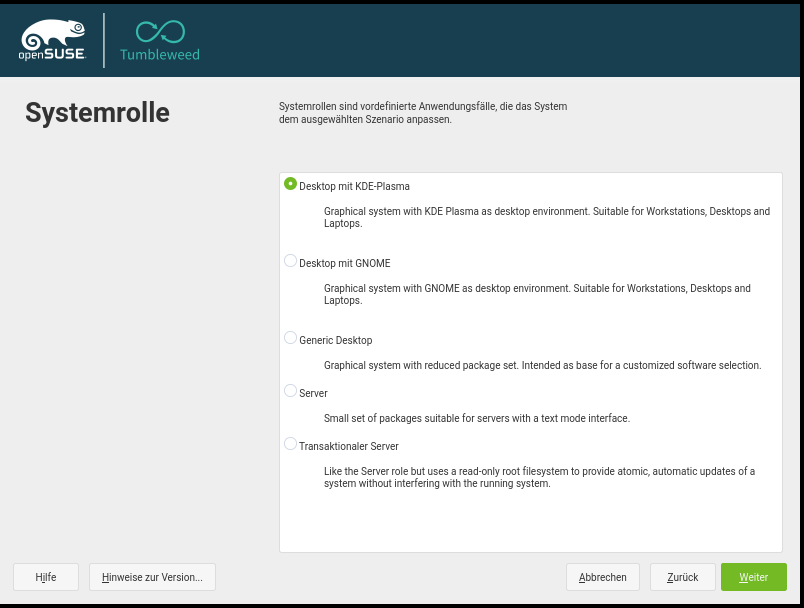Click the Tumbleweed infinity logo

pos(160,31)
